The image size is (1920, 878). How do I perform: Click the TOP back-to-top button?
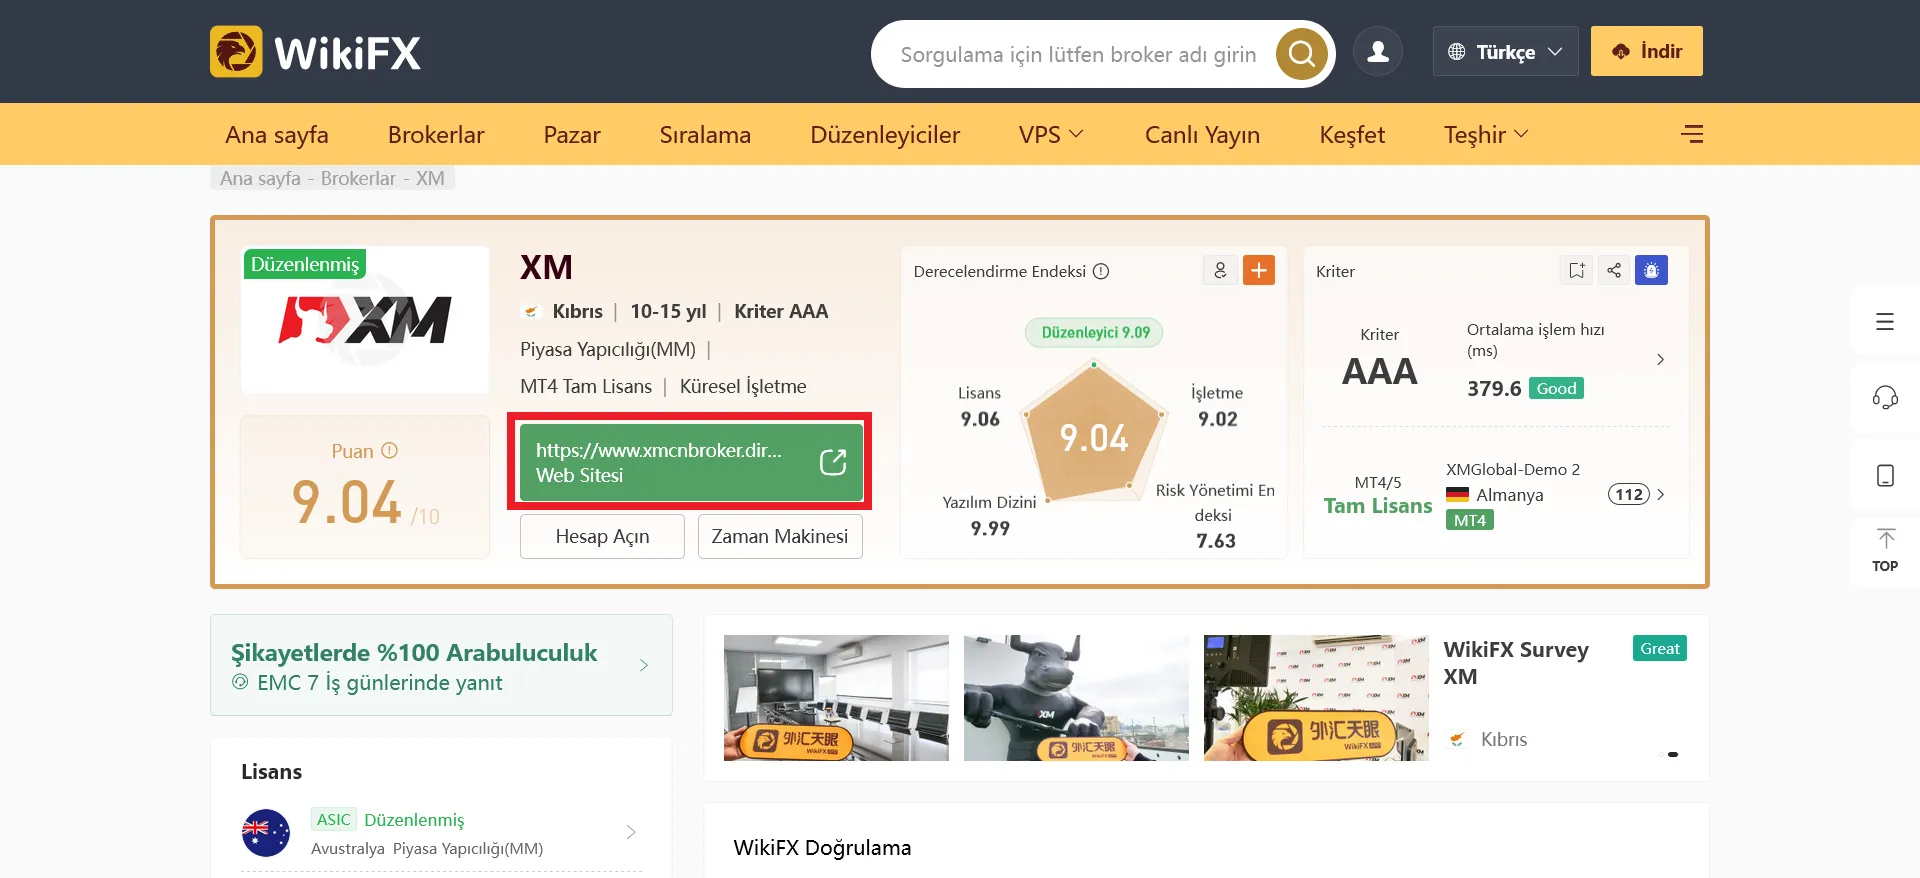coord(1885,551)
